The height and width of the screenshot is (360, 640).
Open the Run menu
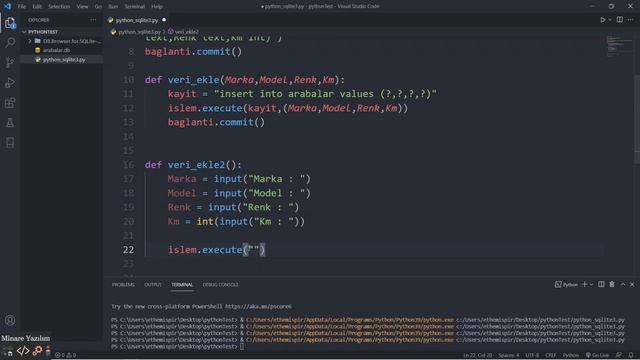point(113,7)
